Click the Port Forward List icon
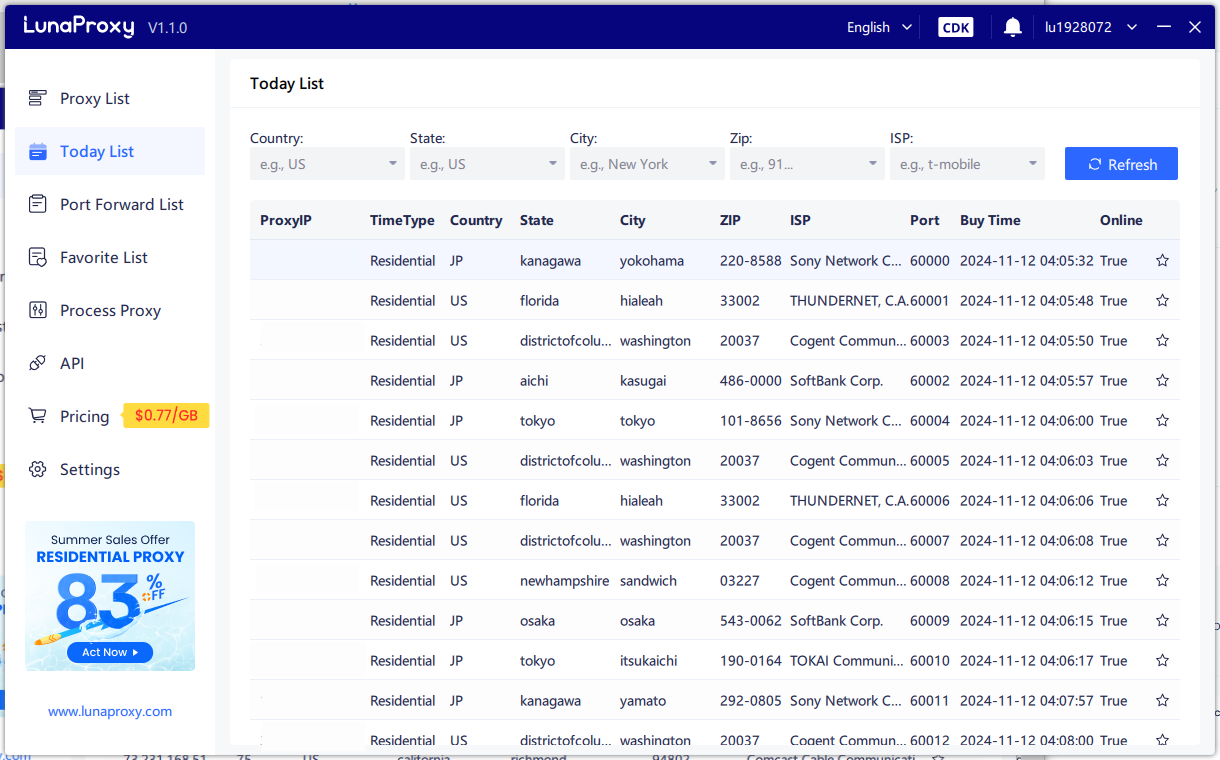 coord(38,204)
